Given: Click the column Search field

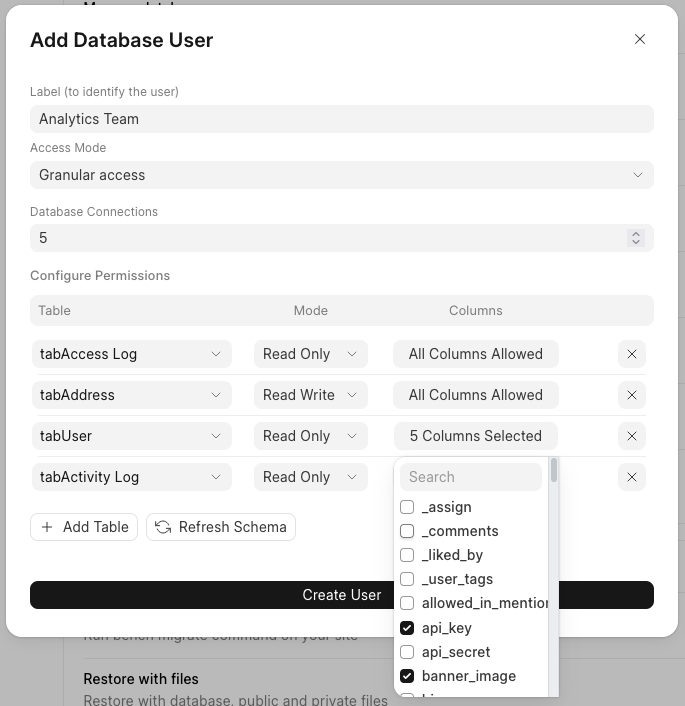Looking at the screenshot, I should [x=471, y=477].
